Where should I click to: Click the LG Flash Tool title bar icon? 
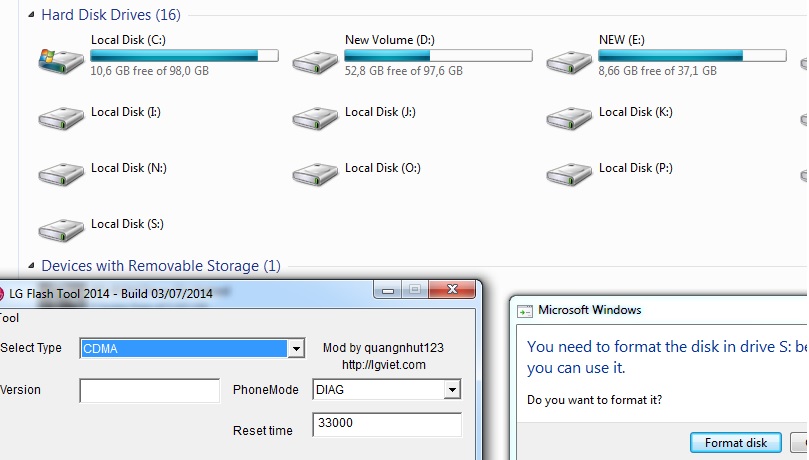[x=2, y=294]
